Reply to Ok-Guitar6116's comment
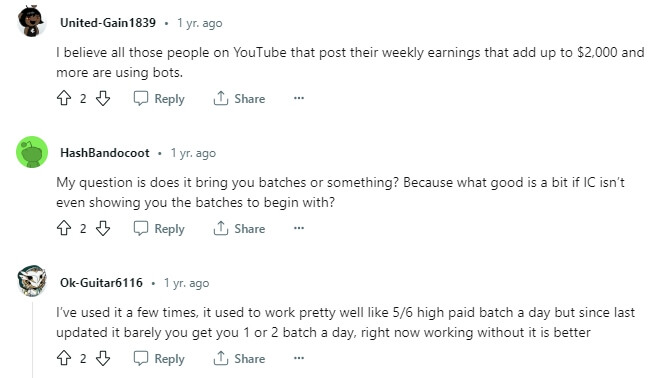This screenshot has width=650, height=378. coord(159,359)
